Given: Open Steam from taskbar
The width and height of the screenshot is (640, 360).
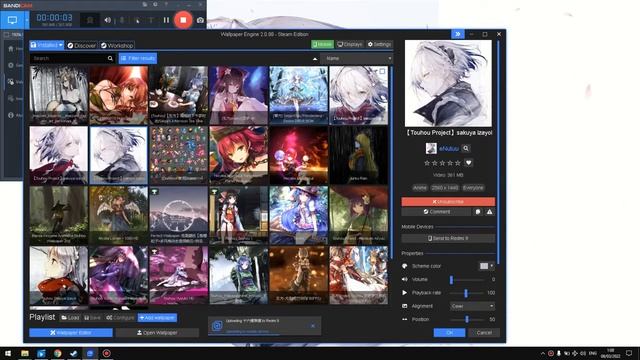Looking at the screenshot, I should [74, 353].
